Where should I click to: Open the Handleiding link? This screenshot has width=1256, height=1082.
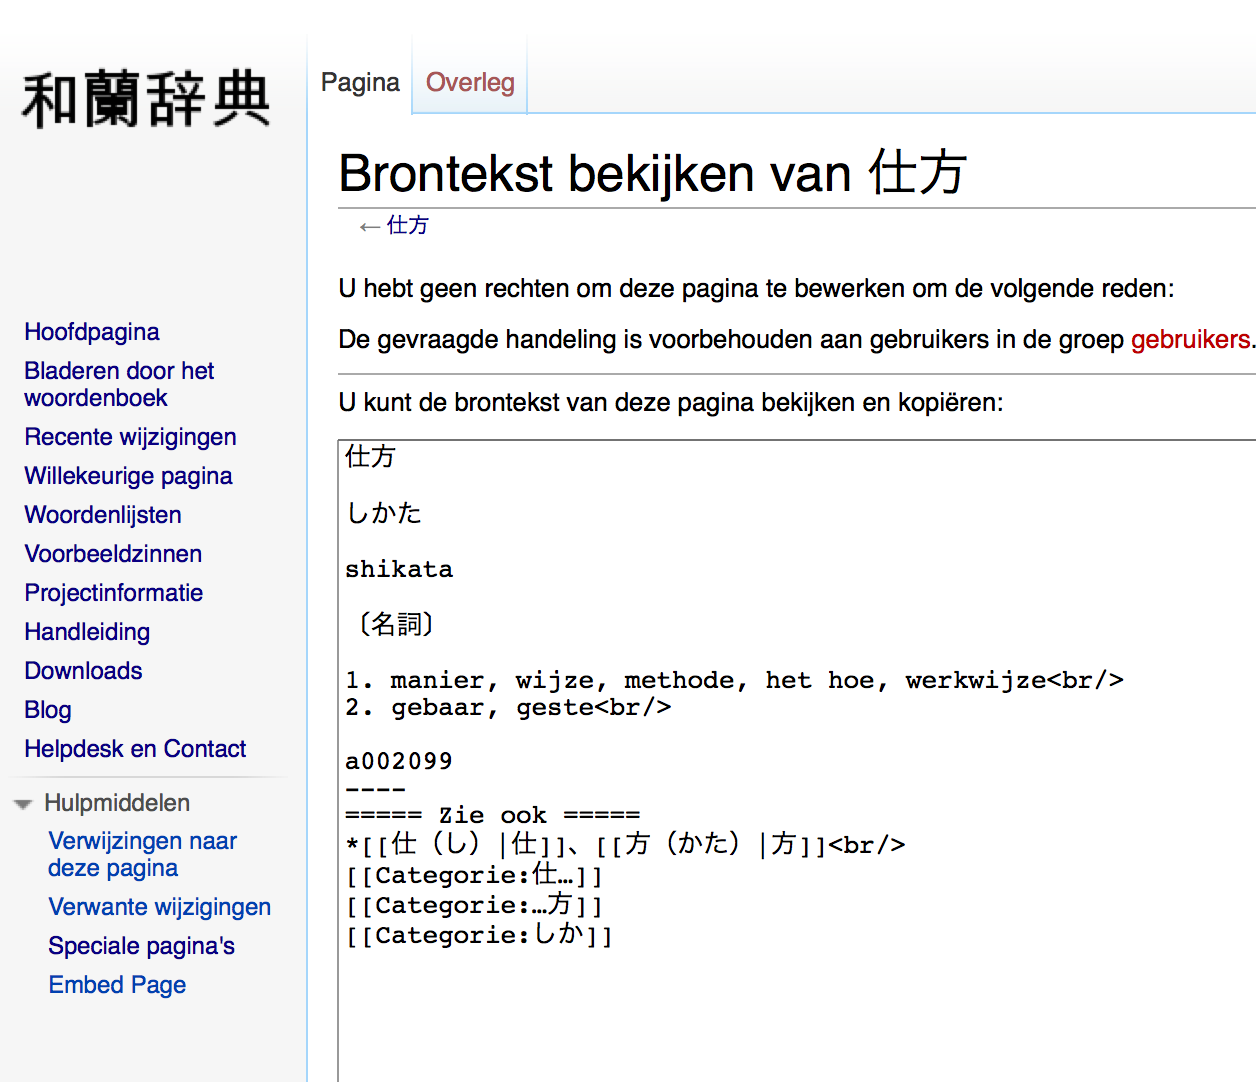coord(87,632)
